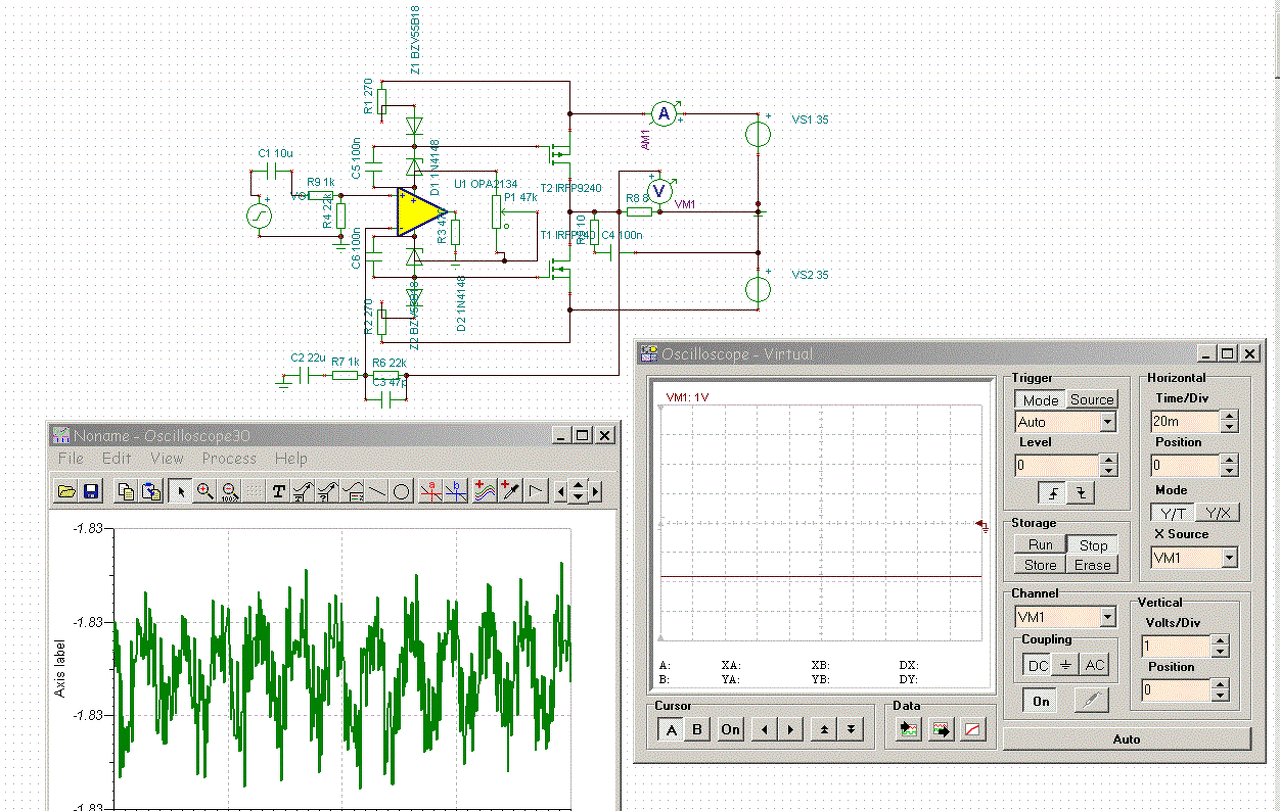Open Edit menu in Noname window
This screenshot has height=811, width=1280.
tap(117, 458)
